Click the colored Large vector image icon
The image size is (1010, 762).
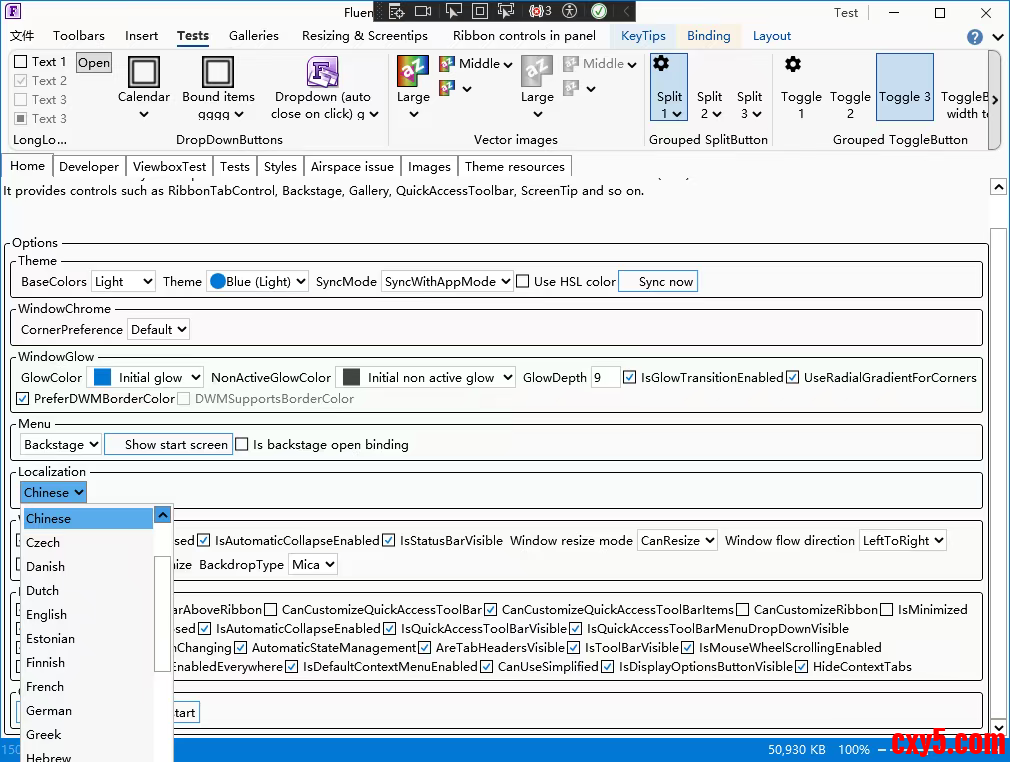(x=413, y=71)
